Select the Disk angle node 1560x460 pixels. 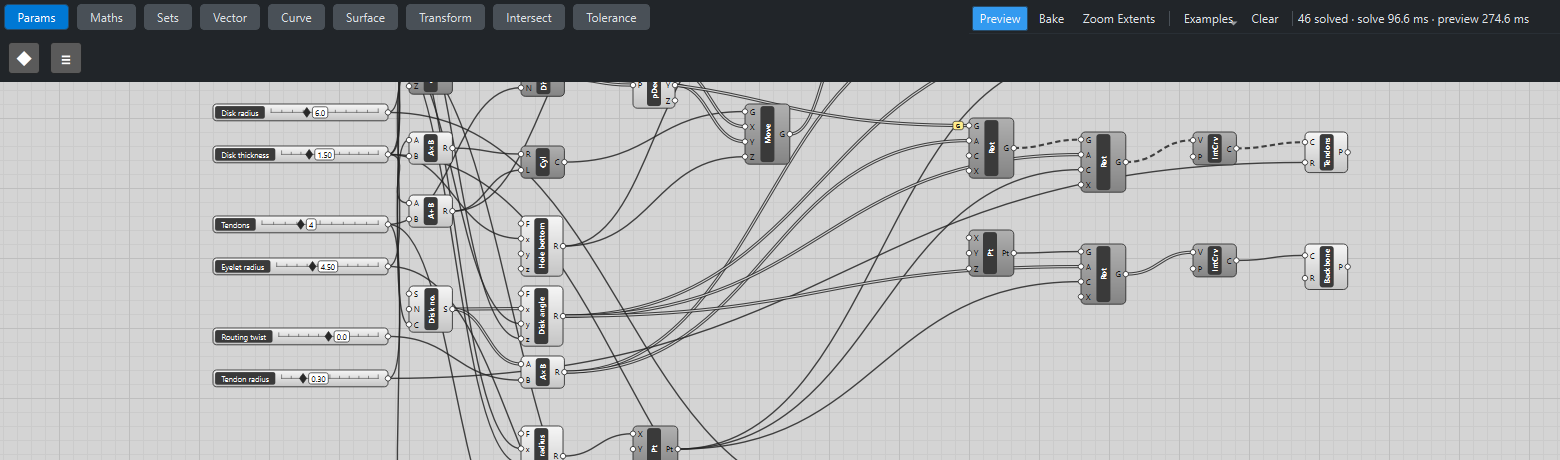pyautogui.click(x=542, y=316)
